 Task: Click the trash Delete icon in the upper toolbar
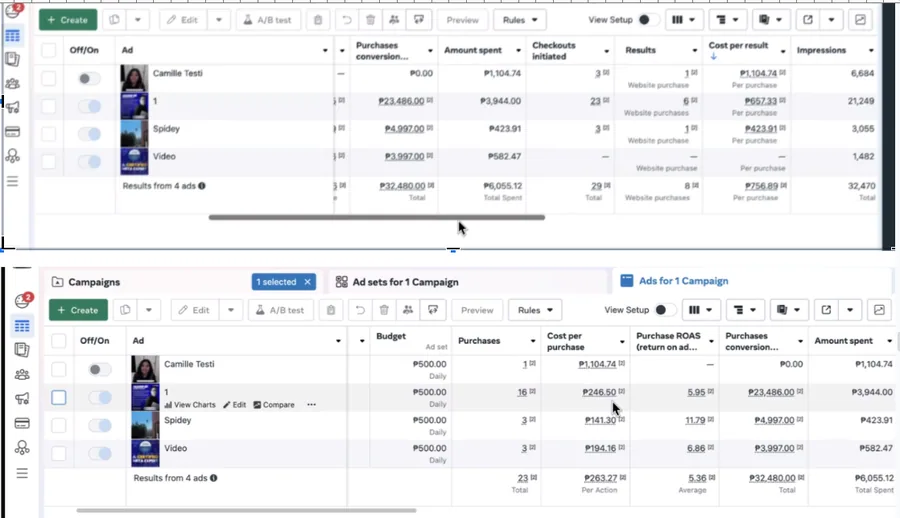point(370,20)
